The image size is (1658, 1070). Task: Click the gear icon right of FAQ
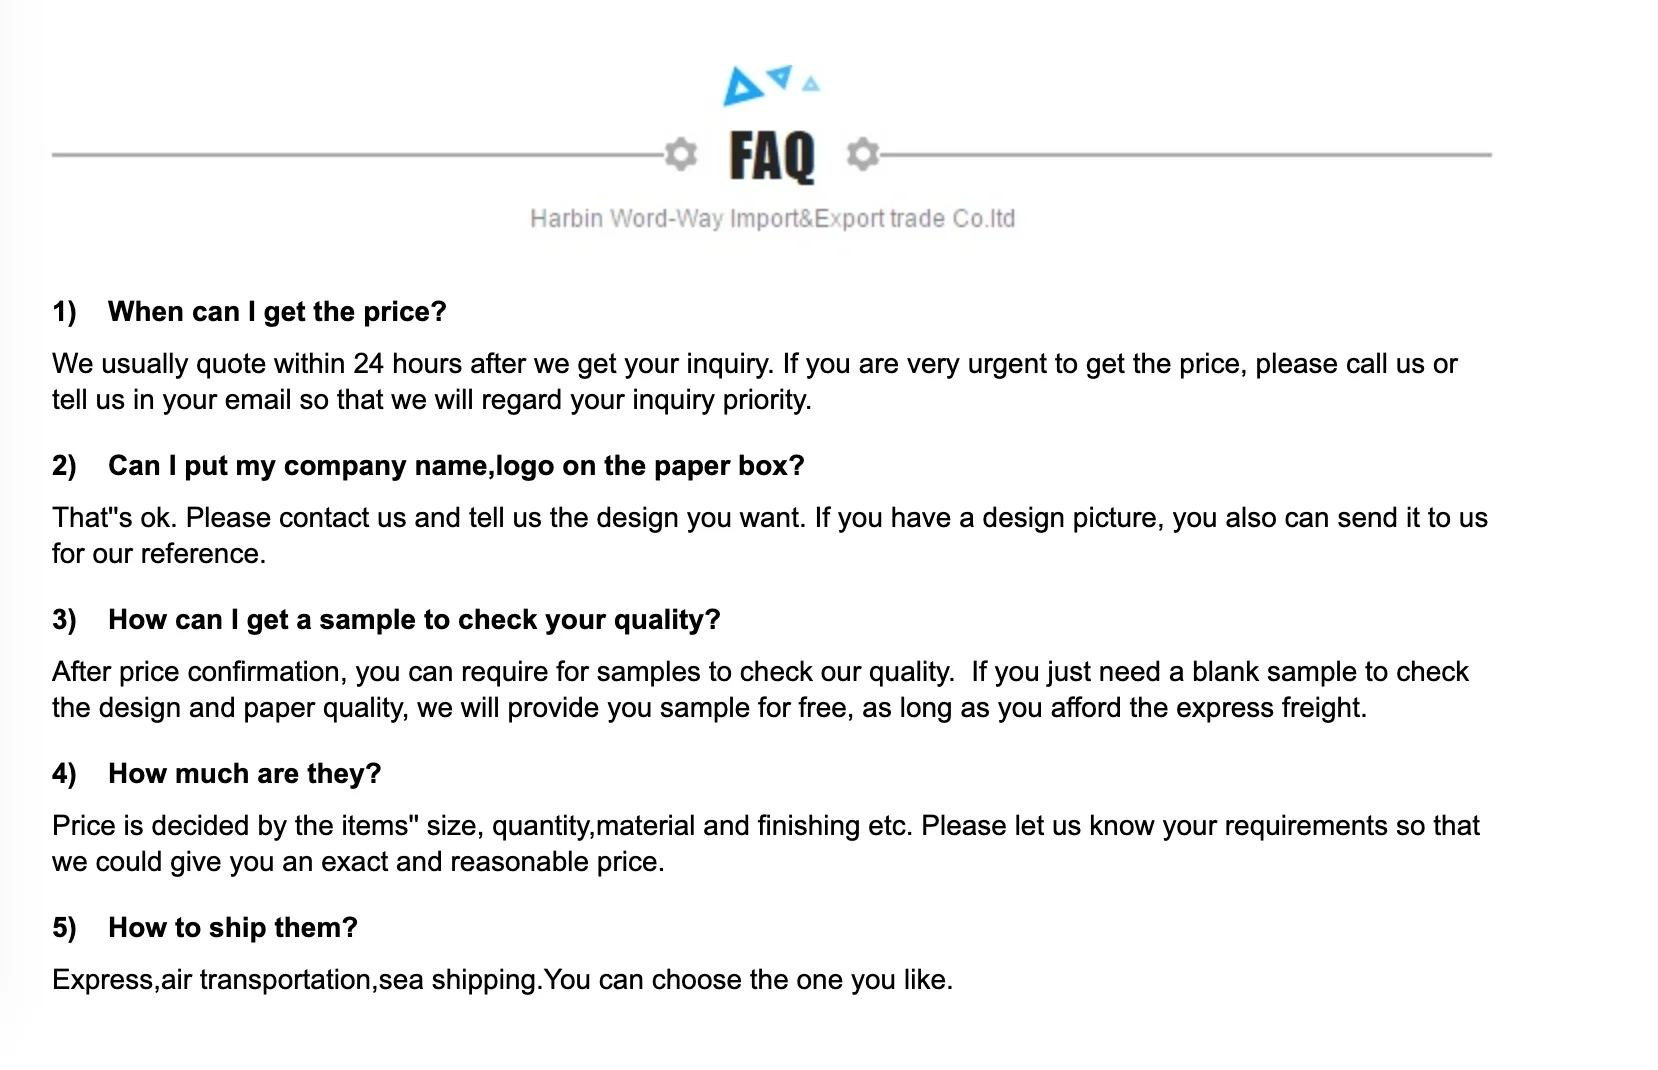coord(862,154)
